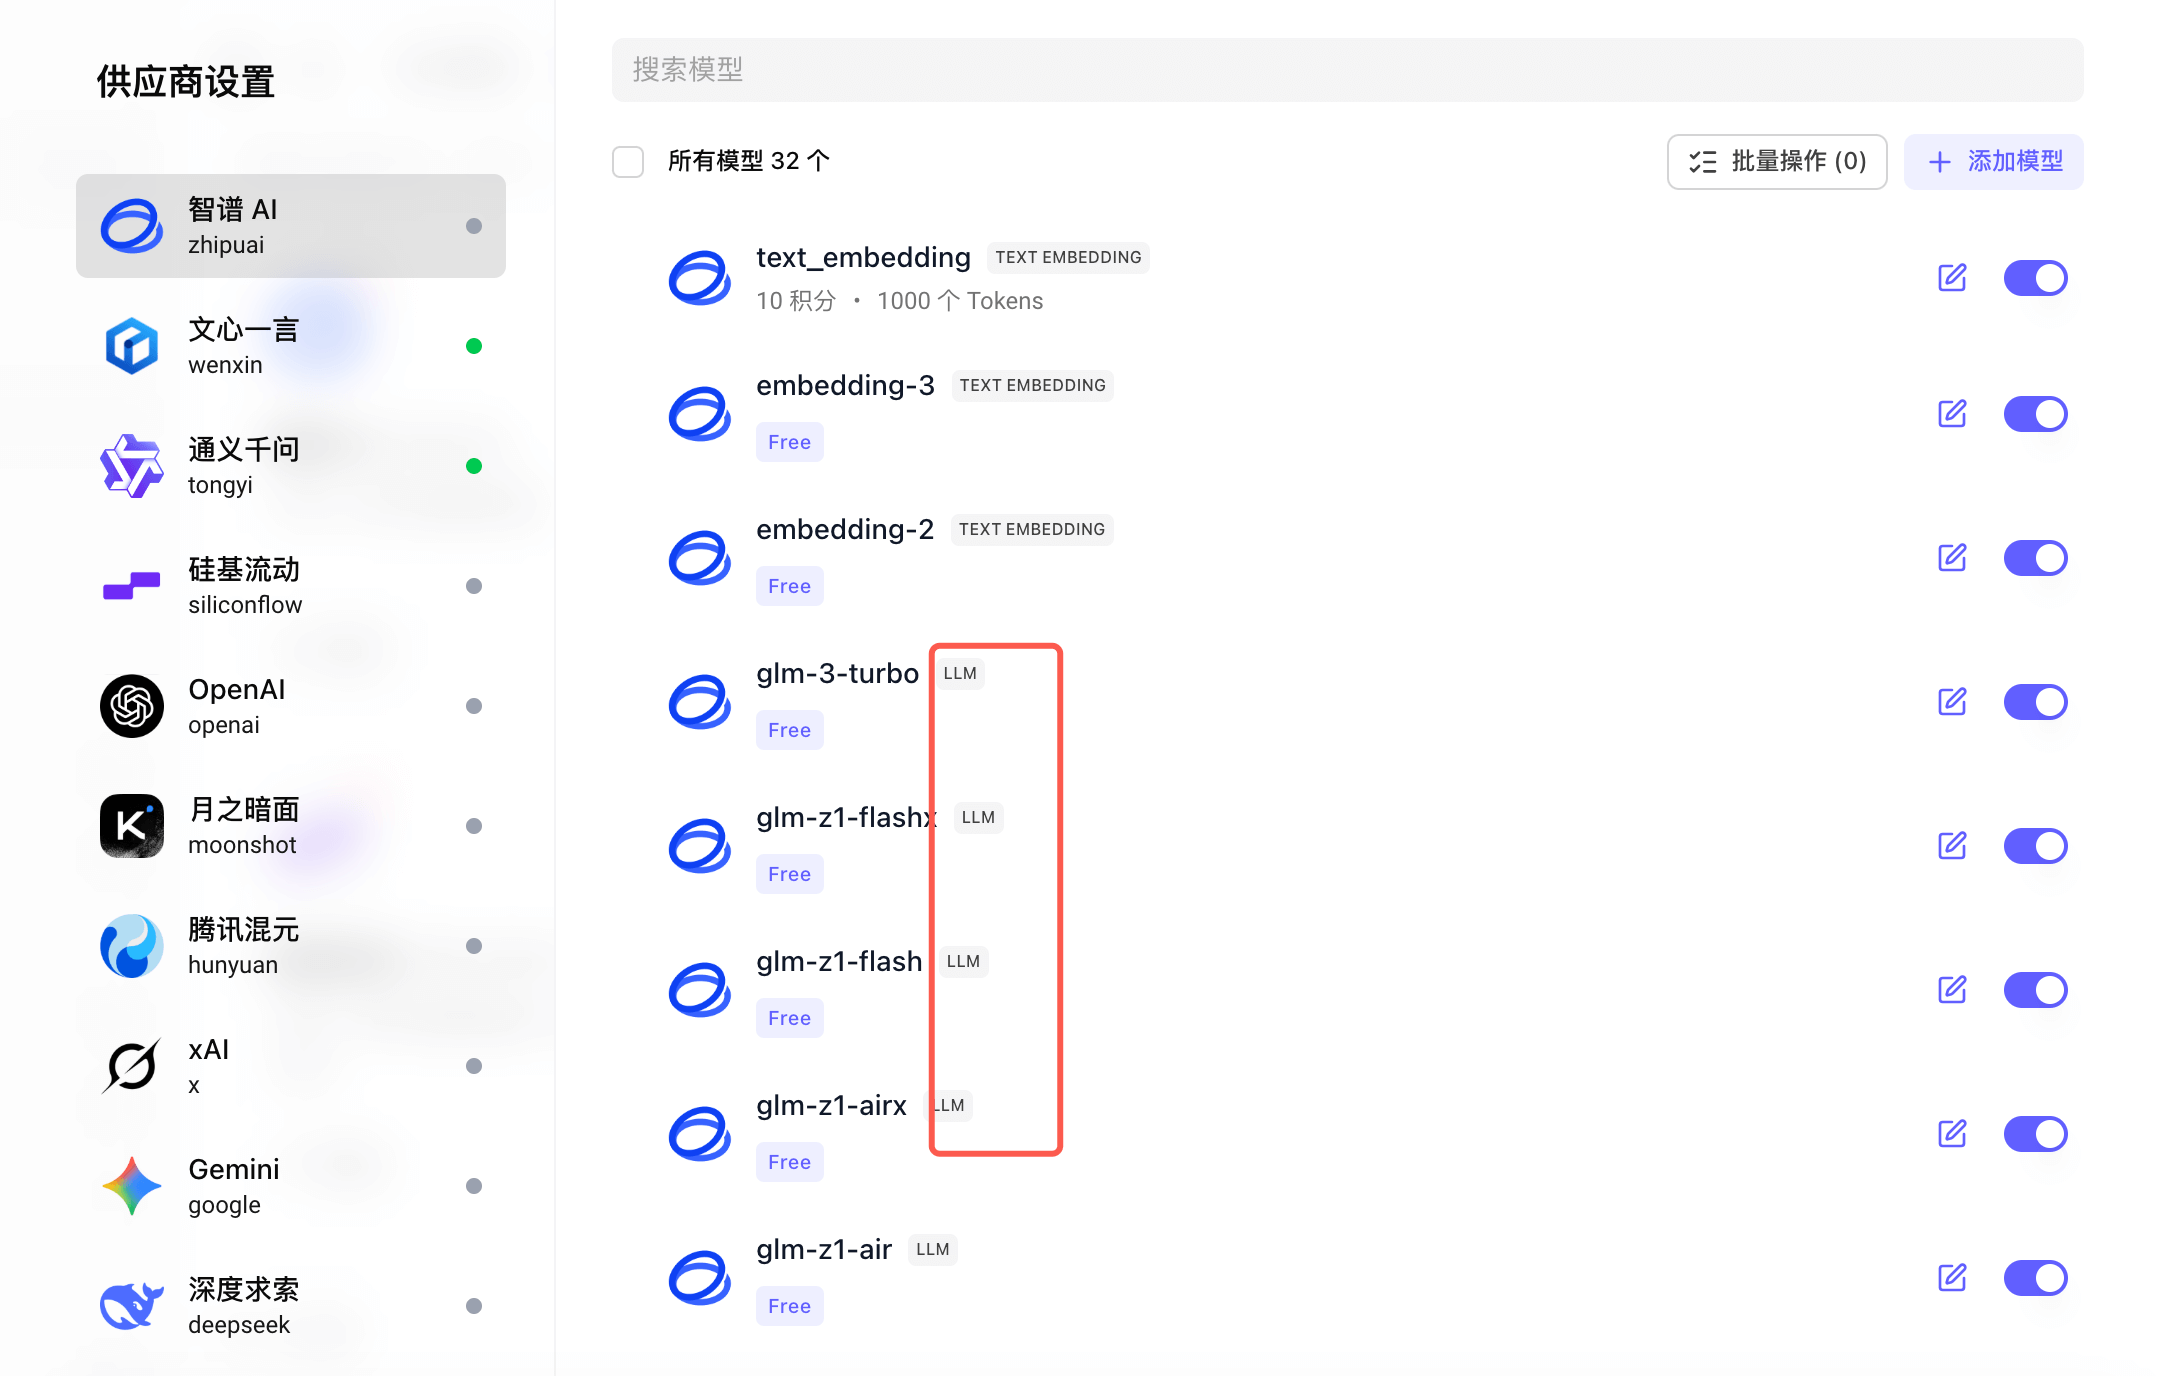Open the 批量操作 batch operations button
The image size is (2176, 1376).
1777,161
